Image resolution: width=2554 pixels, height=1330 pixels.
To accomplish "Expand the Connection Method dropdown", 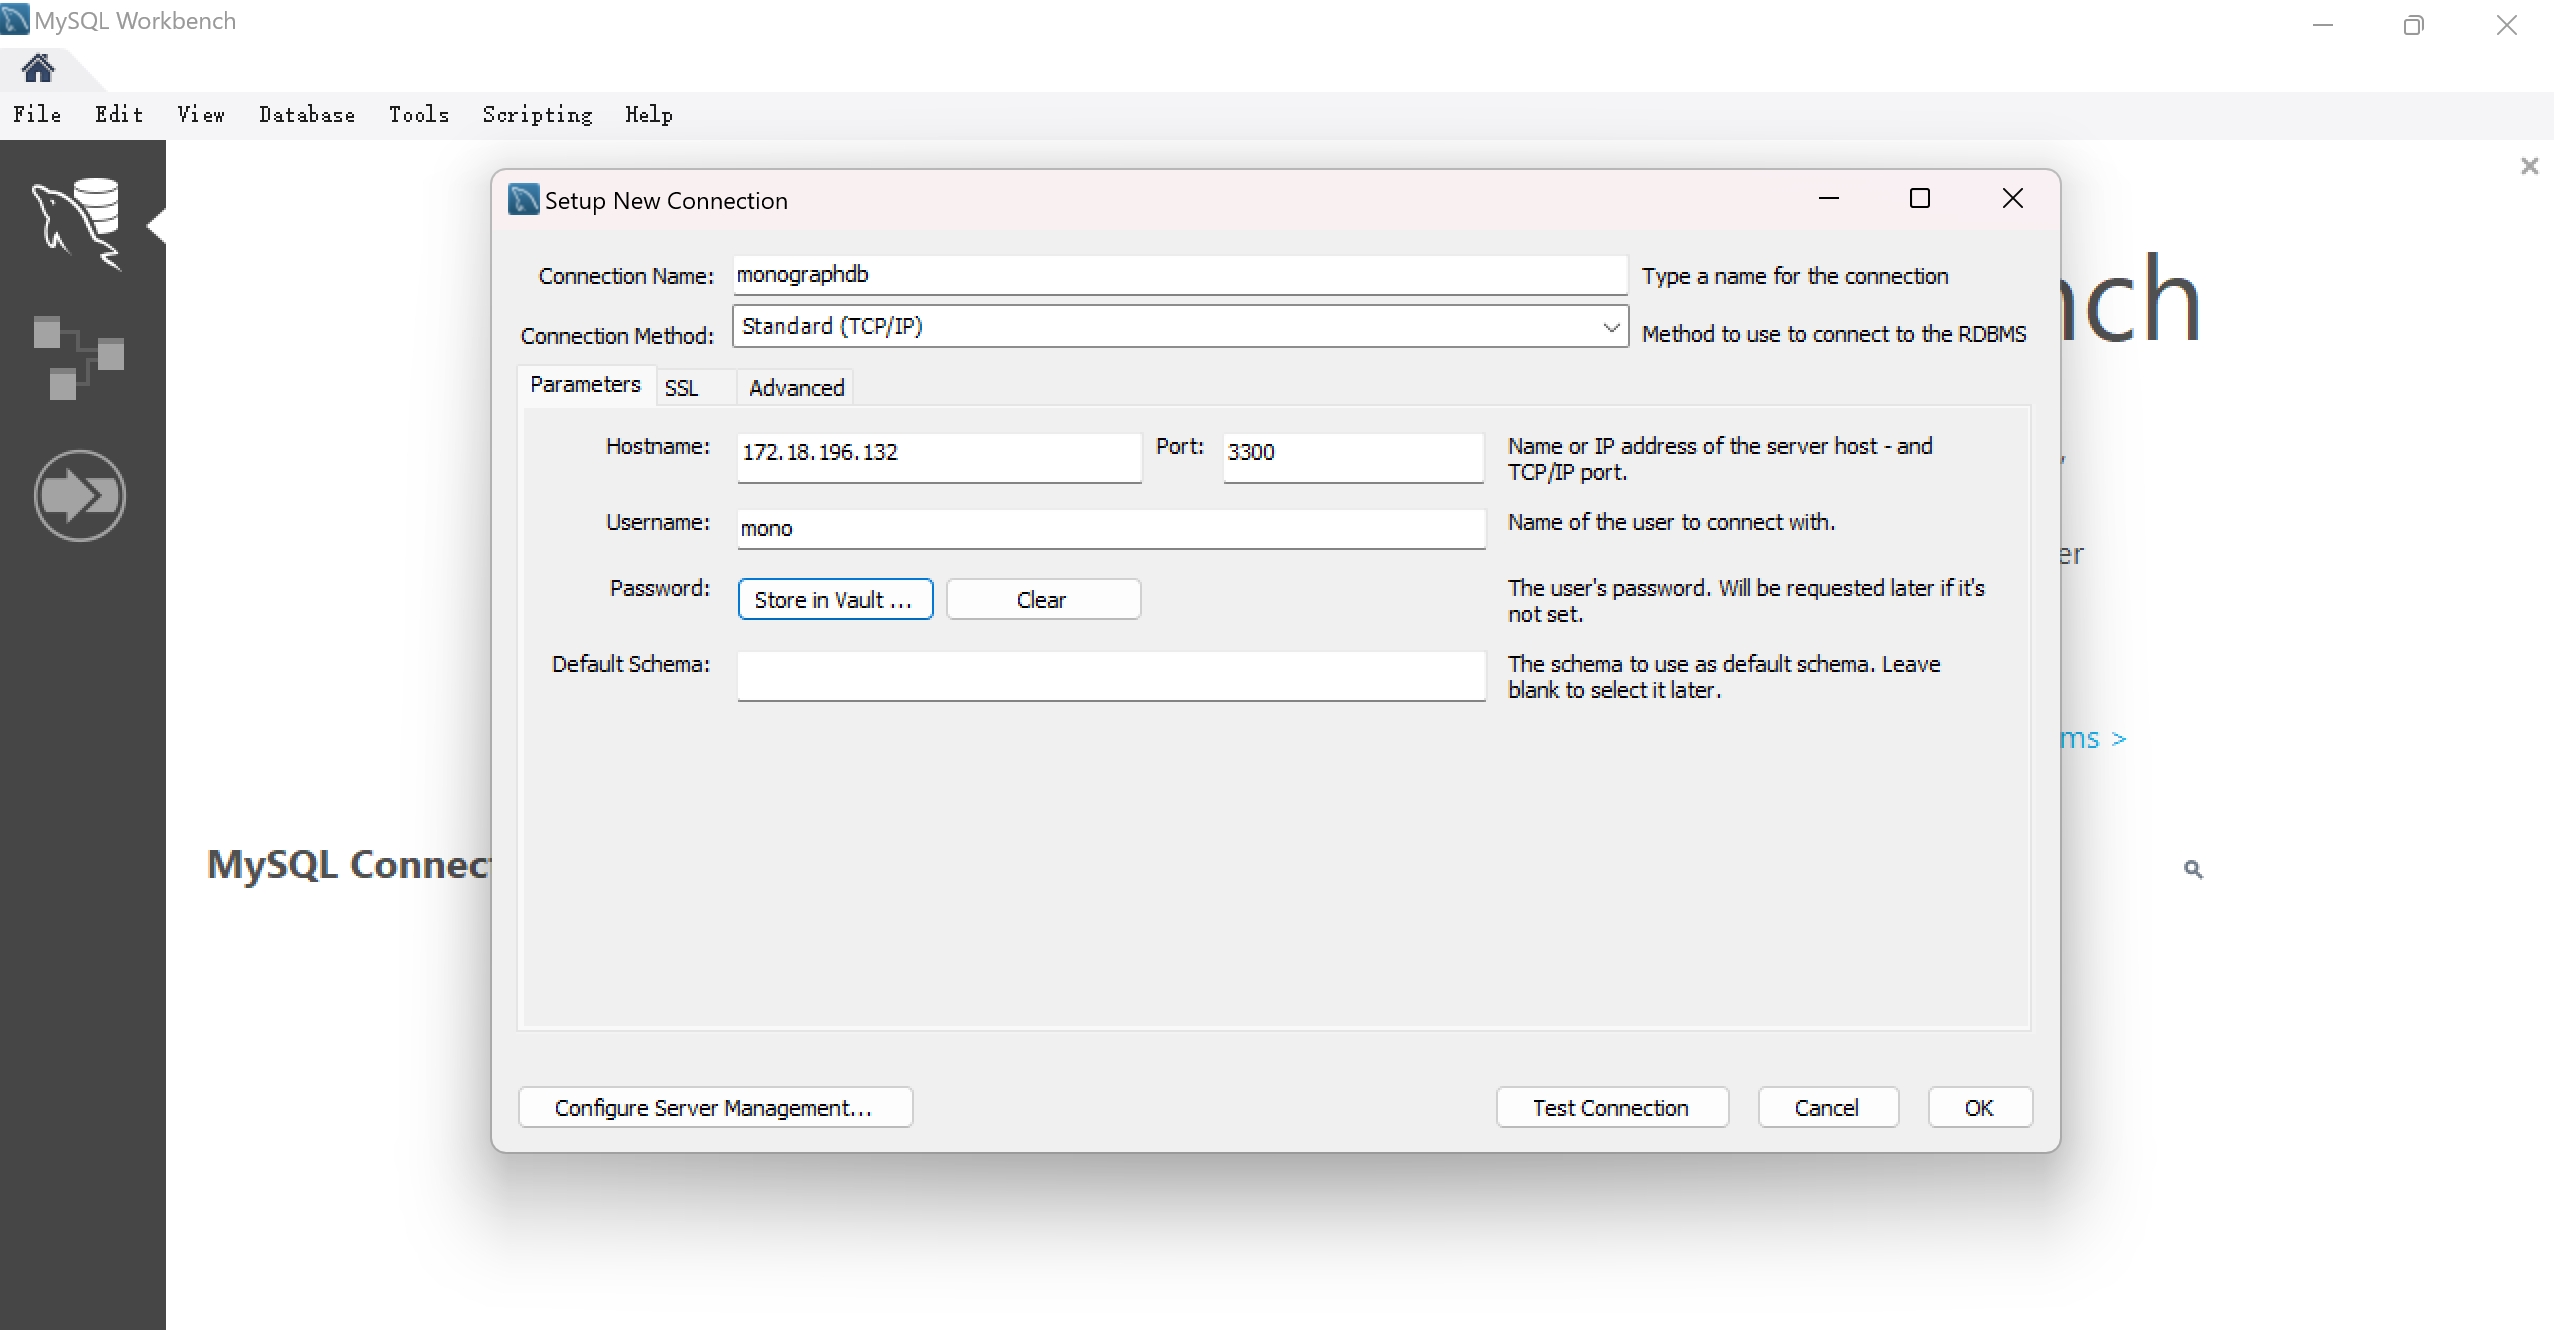I will [x=1610, y=327].
